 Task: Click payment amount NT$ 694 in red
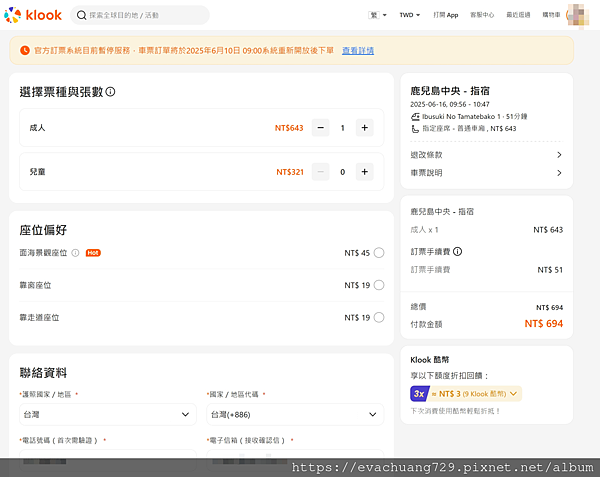[x=543, y=324]
